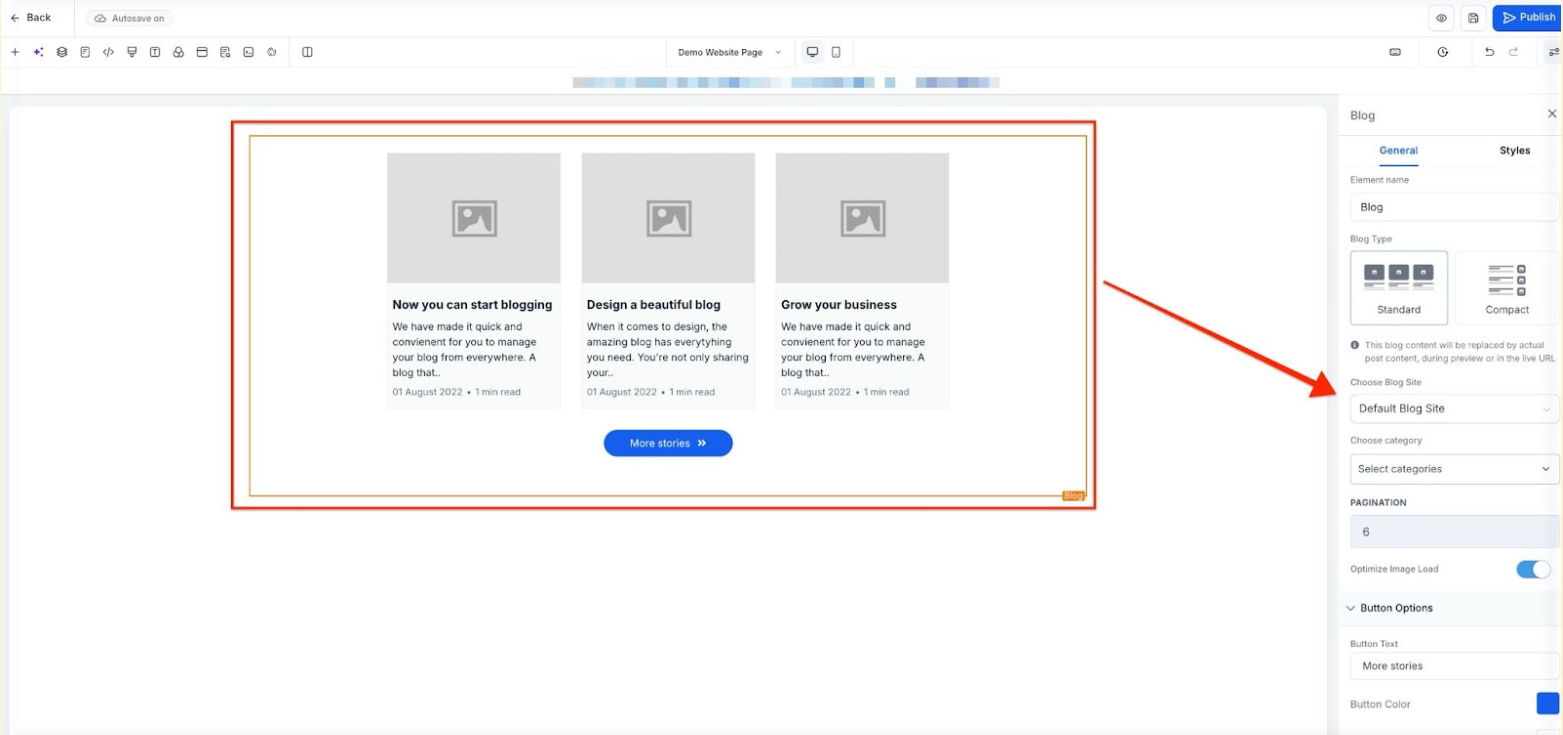Click the save disk icon
This screenshot has width=1563, height=735.
pos(1472,18)
